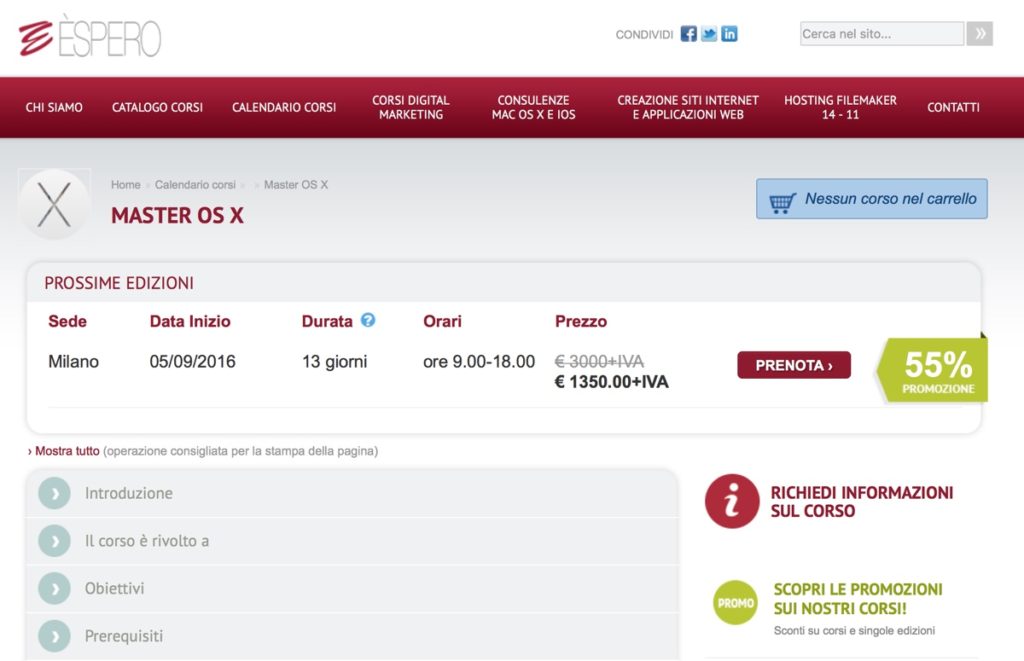The image size is (1024, 661).
Task: Click the 'Durata' column header text
Action: (327, 321)
